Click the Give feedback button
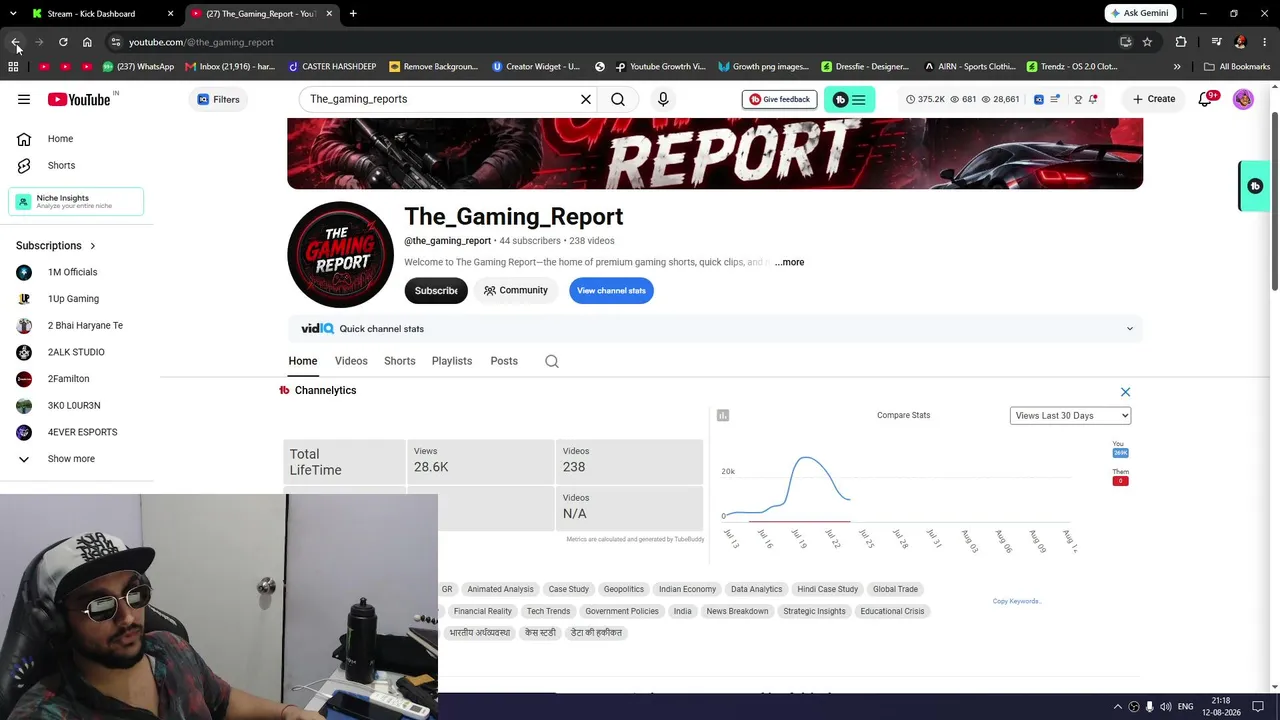Viewport: 1280px width, 720px height. [x=779, y=99]
